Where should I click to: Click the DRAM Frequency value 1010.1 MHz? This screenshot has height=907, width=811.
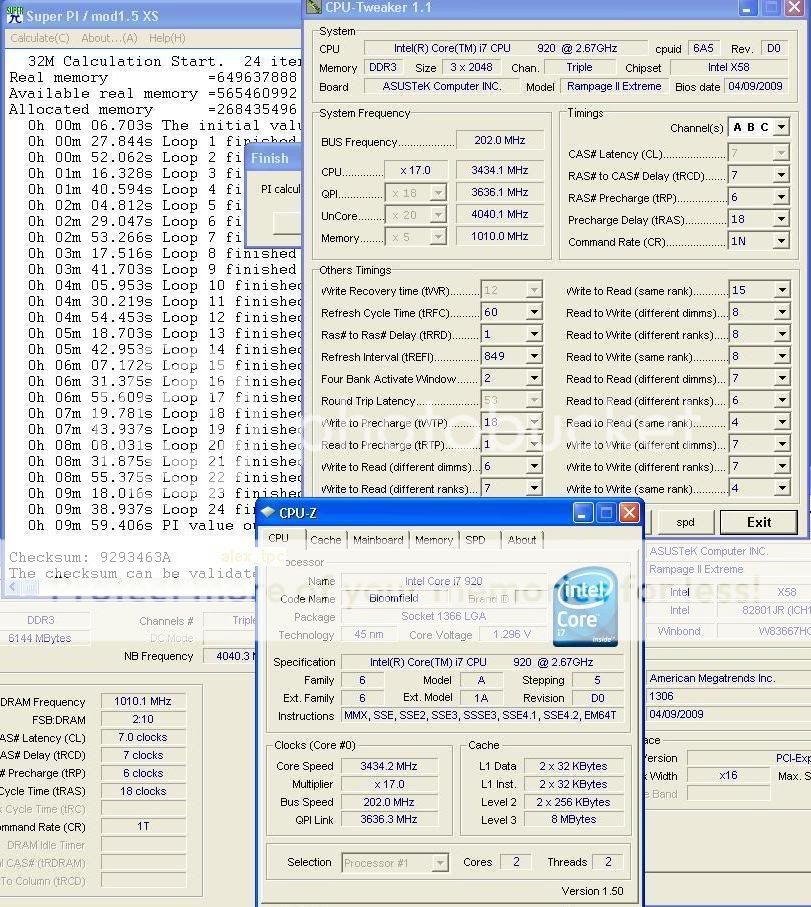[143, 701]
